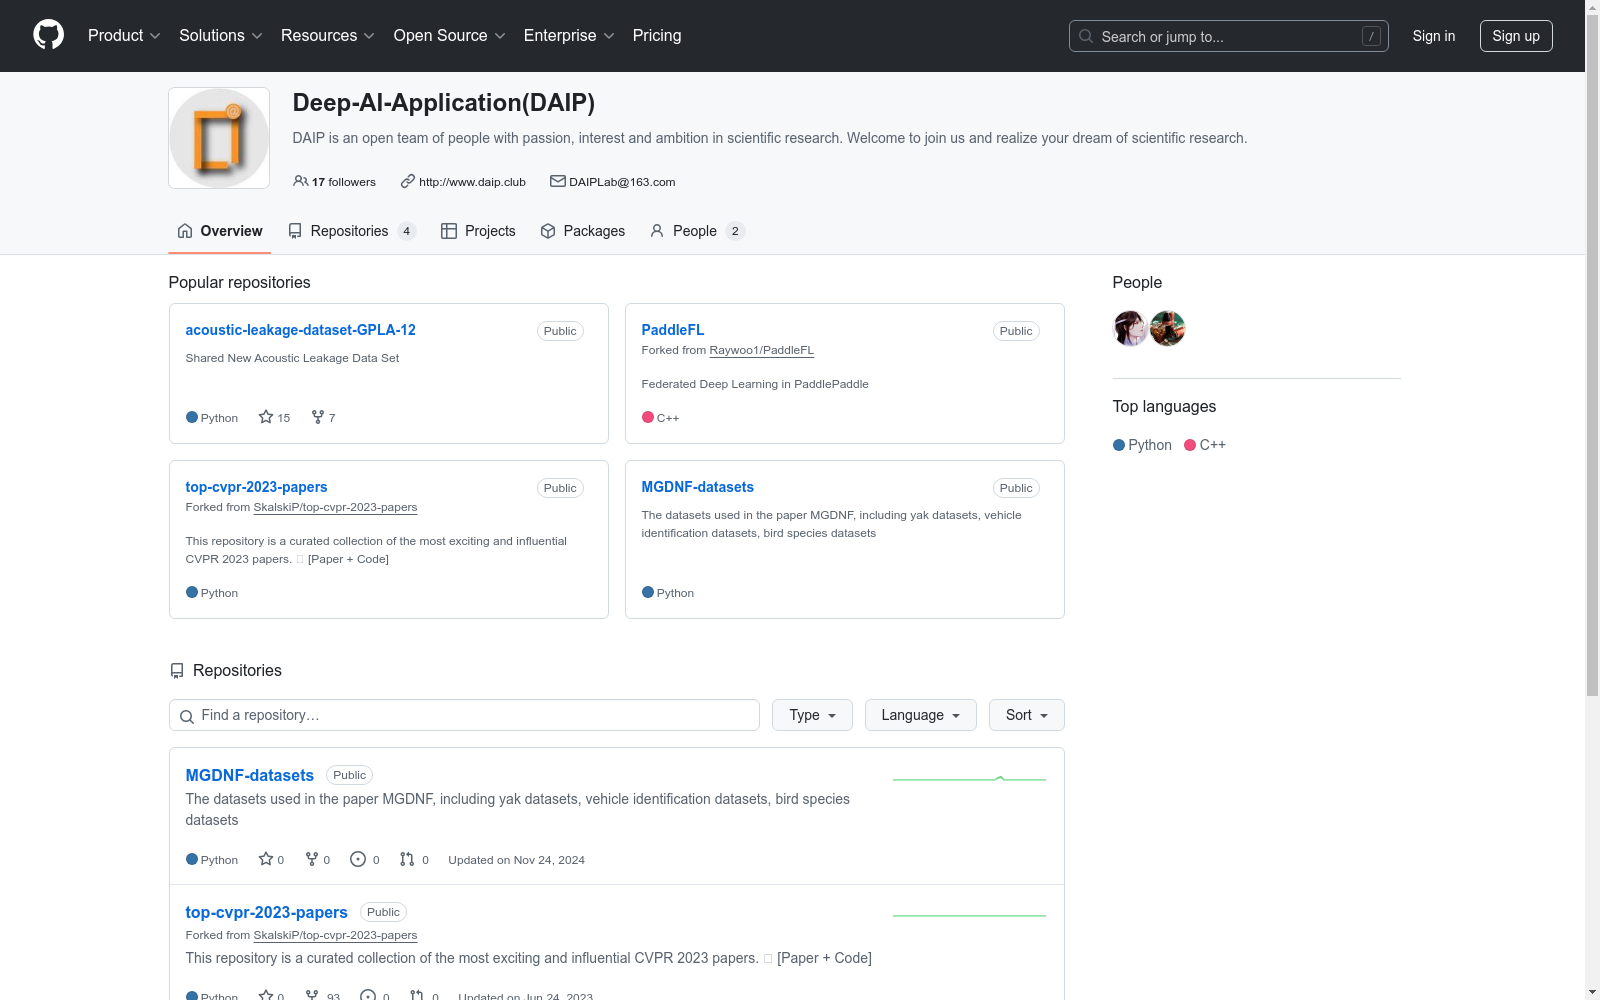This screenshot has width=1600, height=1000.
Task: Open the Raywoo1/PaddleFL fork source link
Action: (761, 350)
